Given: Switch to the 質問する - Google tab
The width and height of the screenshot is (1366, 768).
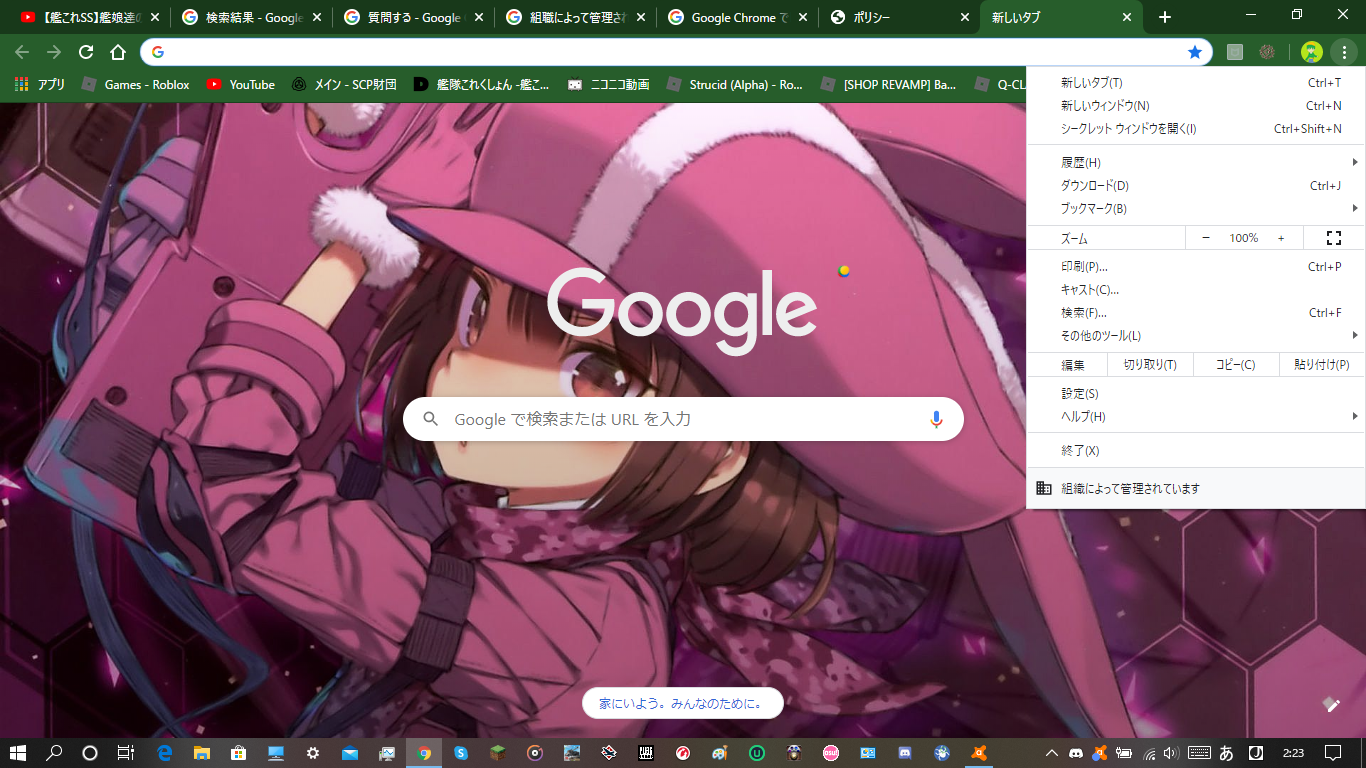Looking at the screenshot, I should click(414, 18).
